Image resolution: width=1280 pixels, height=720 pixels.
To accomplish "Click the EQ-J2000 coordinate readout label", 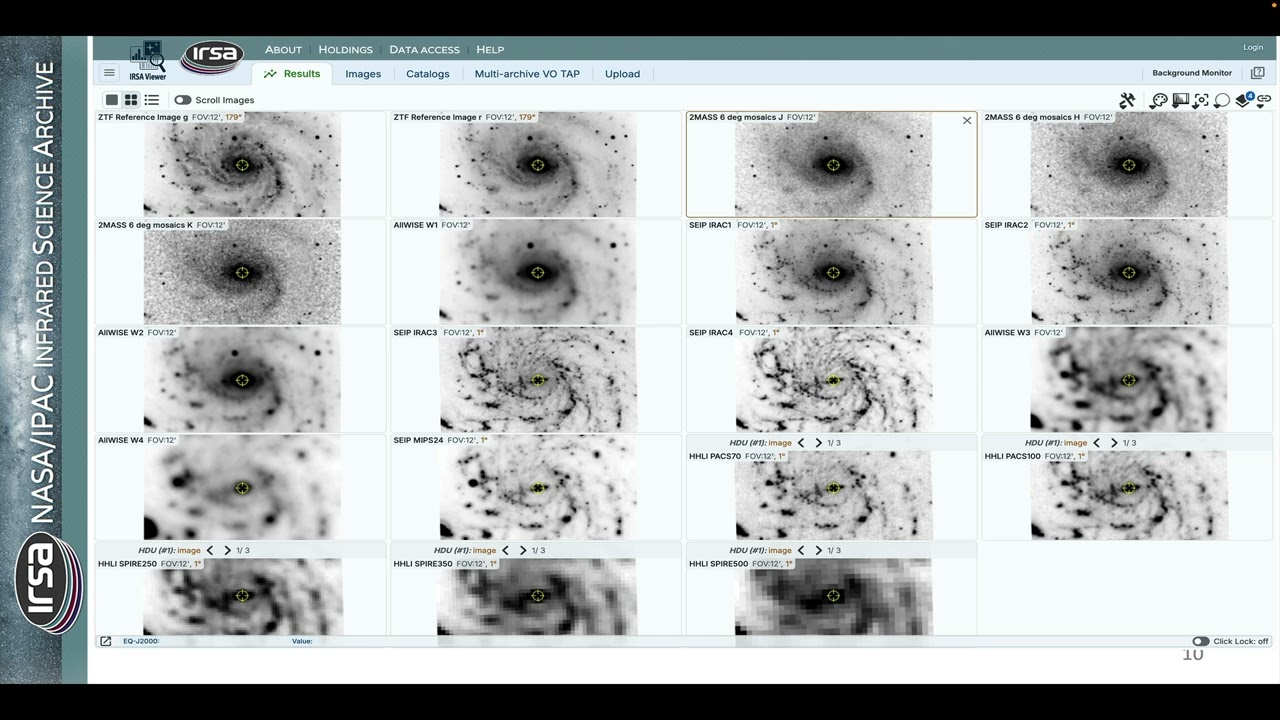I will (141, 641).
